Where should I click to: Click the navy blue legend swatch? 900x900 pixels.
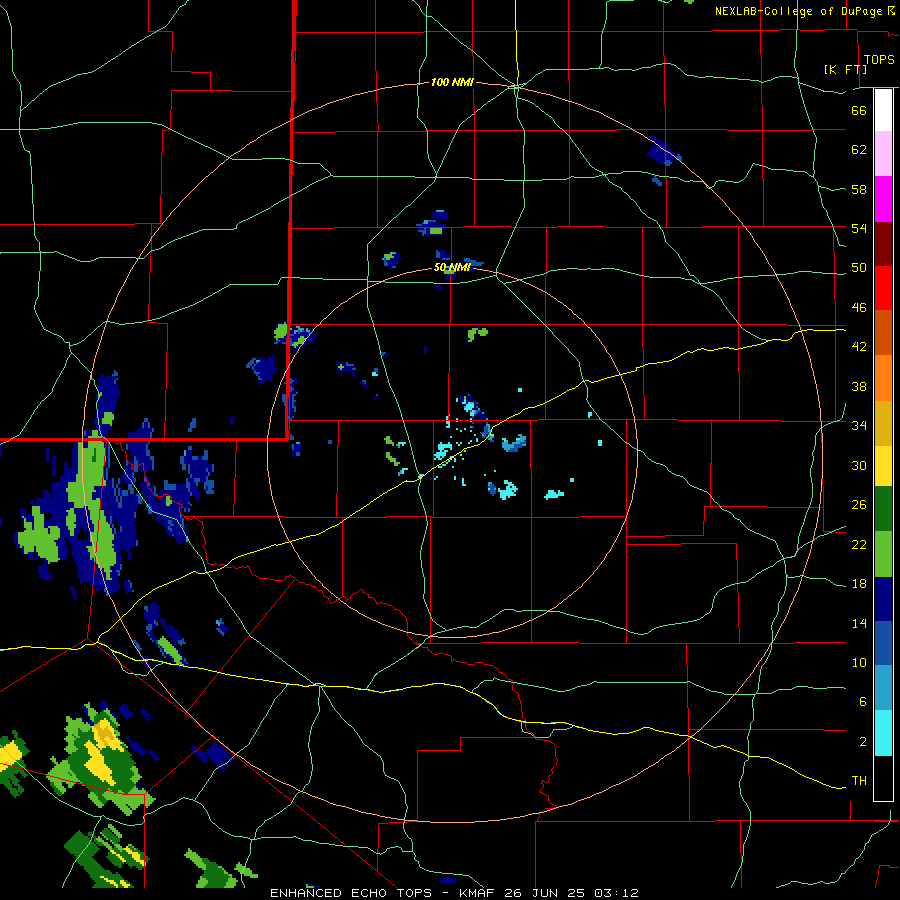(883, 599)
